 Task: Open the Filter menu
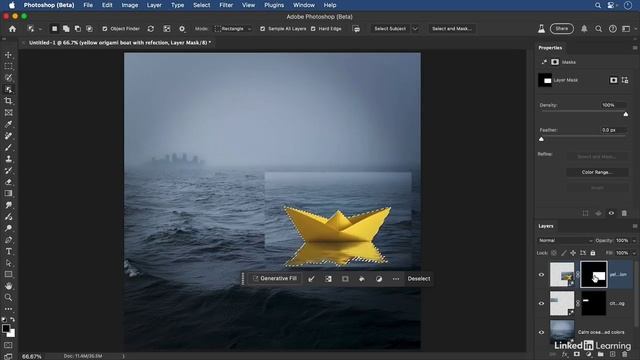226,5
